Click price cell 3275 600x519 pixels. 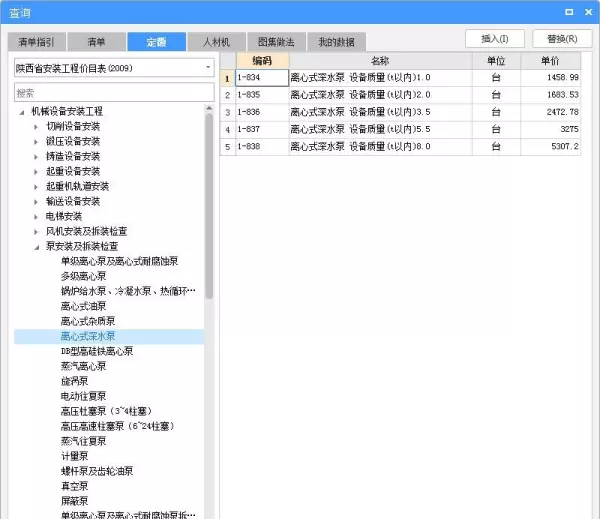point(550,129)
